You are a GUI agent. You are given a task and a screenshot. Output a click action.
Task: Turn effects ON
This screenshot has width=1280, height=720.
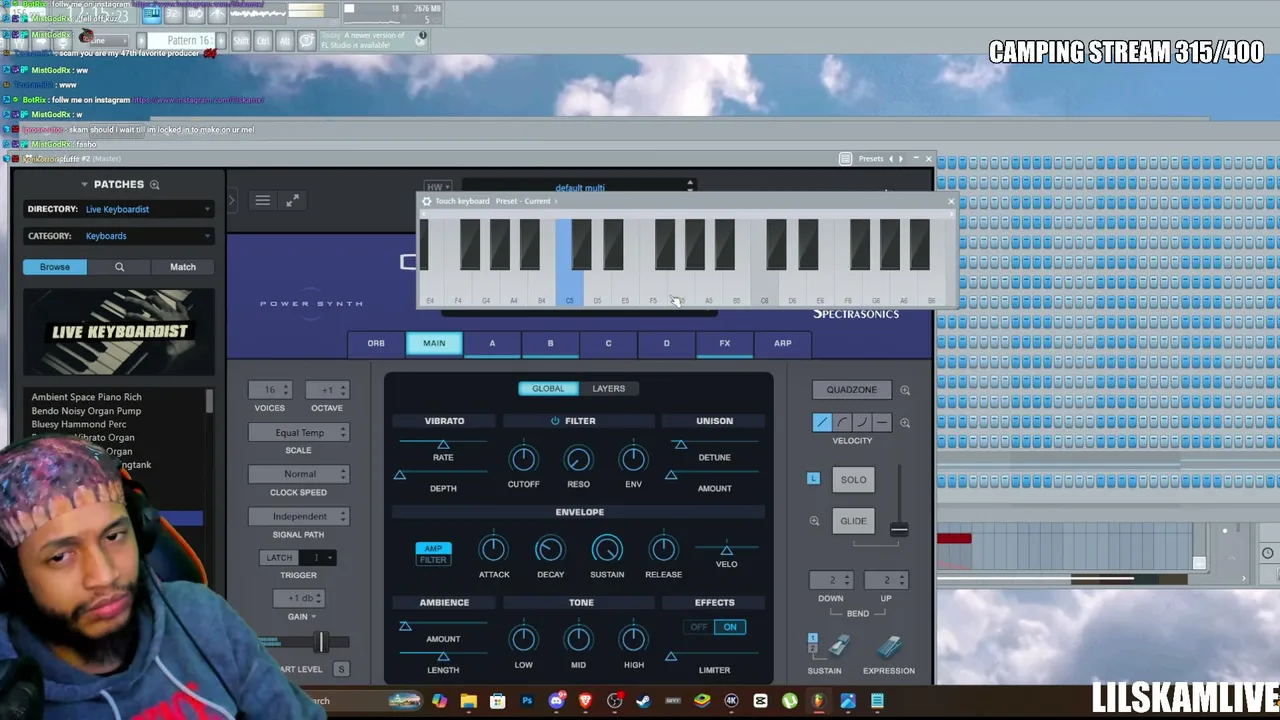[x=730, y=627]
